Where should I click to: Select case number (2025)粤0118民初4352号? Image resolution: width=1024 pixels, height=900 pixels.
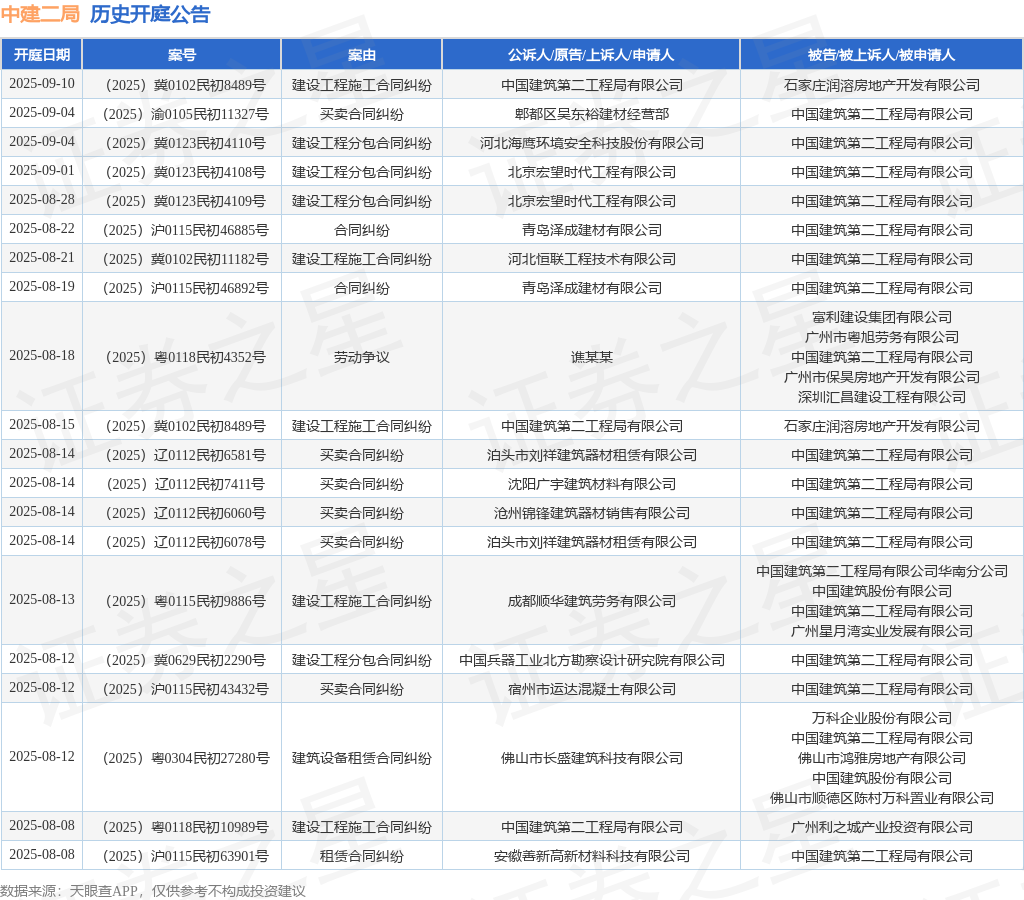pos(185,357)
